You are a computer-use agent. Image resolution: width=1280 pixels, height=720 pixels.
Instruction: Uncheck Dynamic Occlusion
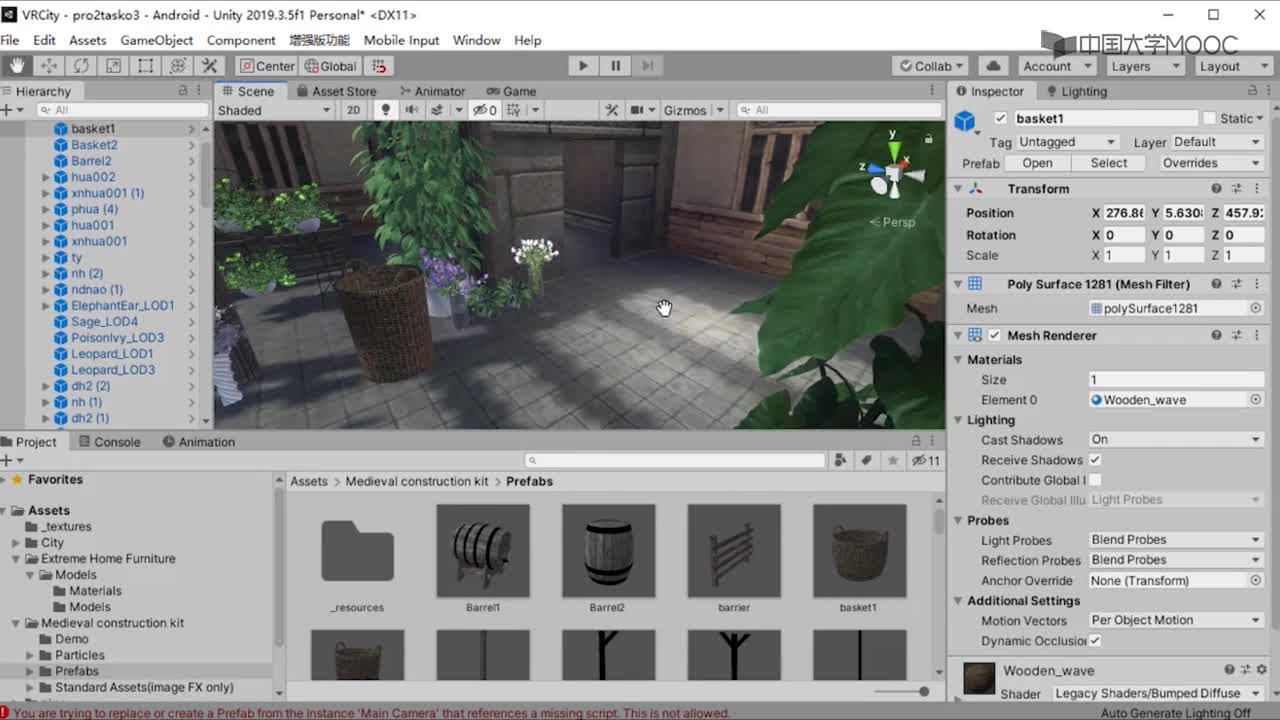(x=1095, y=640)
